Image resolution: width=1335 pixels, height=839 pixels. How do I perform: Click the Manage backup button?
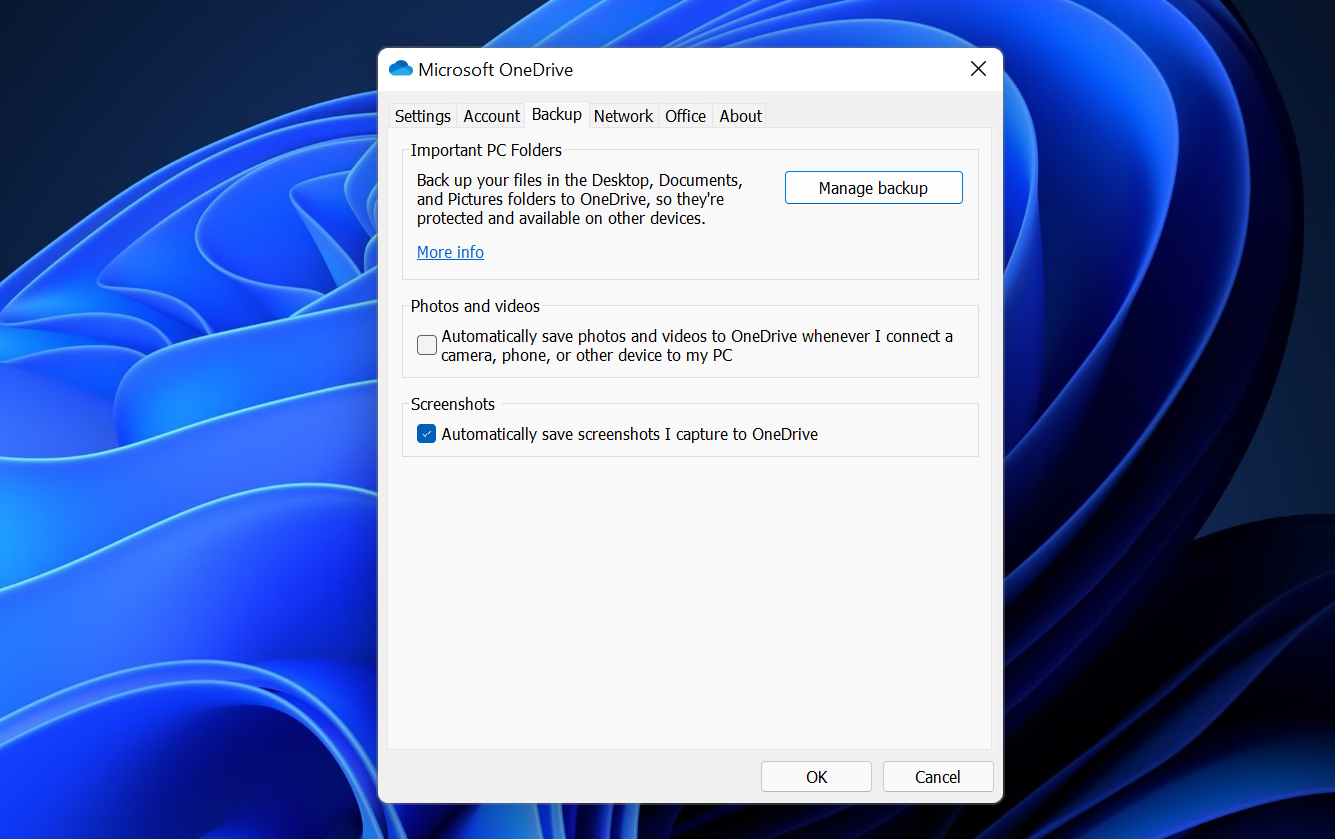(873, 187)
